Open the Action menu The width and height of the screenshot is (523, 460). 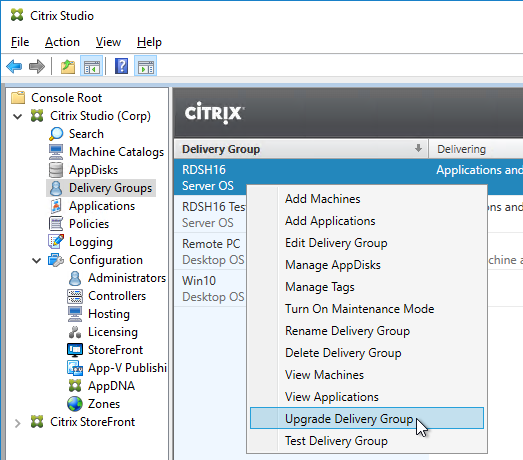coord(62,42)
